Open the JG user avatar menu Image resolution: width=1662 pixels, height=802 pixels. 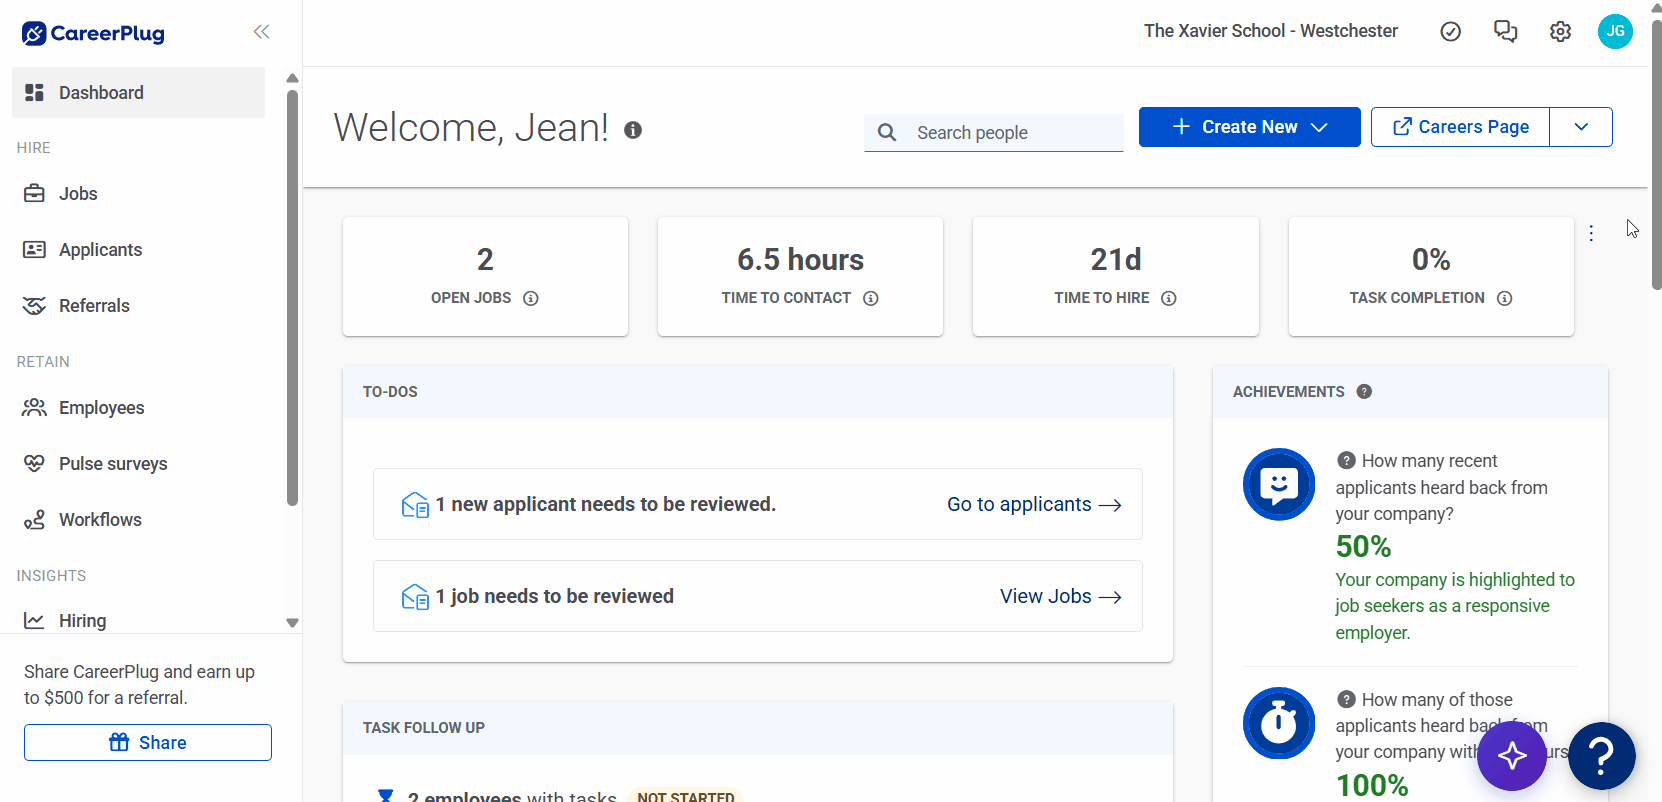pyautogui.click(x=1615, y=31)
